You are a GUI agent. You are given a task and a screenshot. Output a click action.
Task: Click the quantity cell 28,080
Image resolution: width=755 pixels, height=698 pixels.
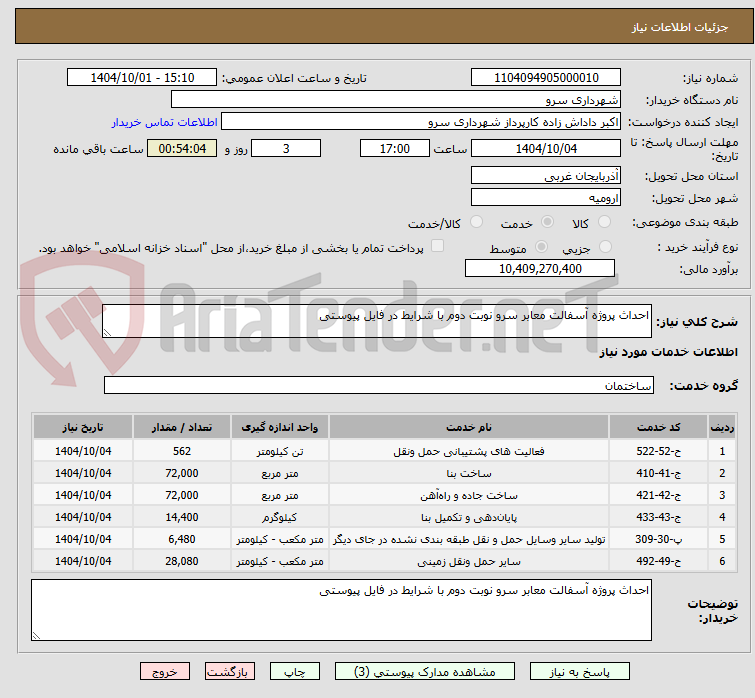pos(182,561)
